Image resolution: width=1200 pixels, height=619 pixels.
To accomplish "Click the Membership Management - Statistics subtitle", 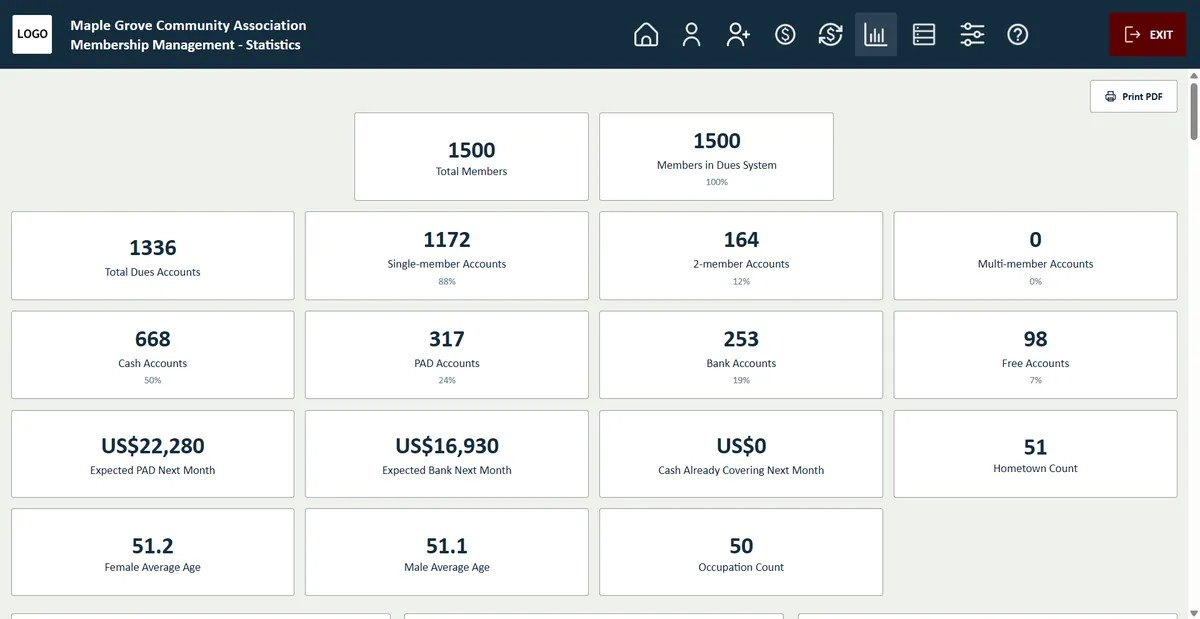I will 186,45.
